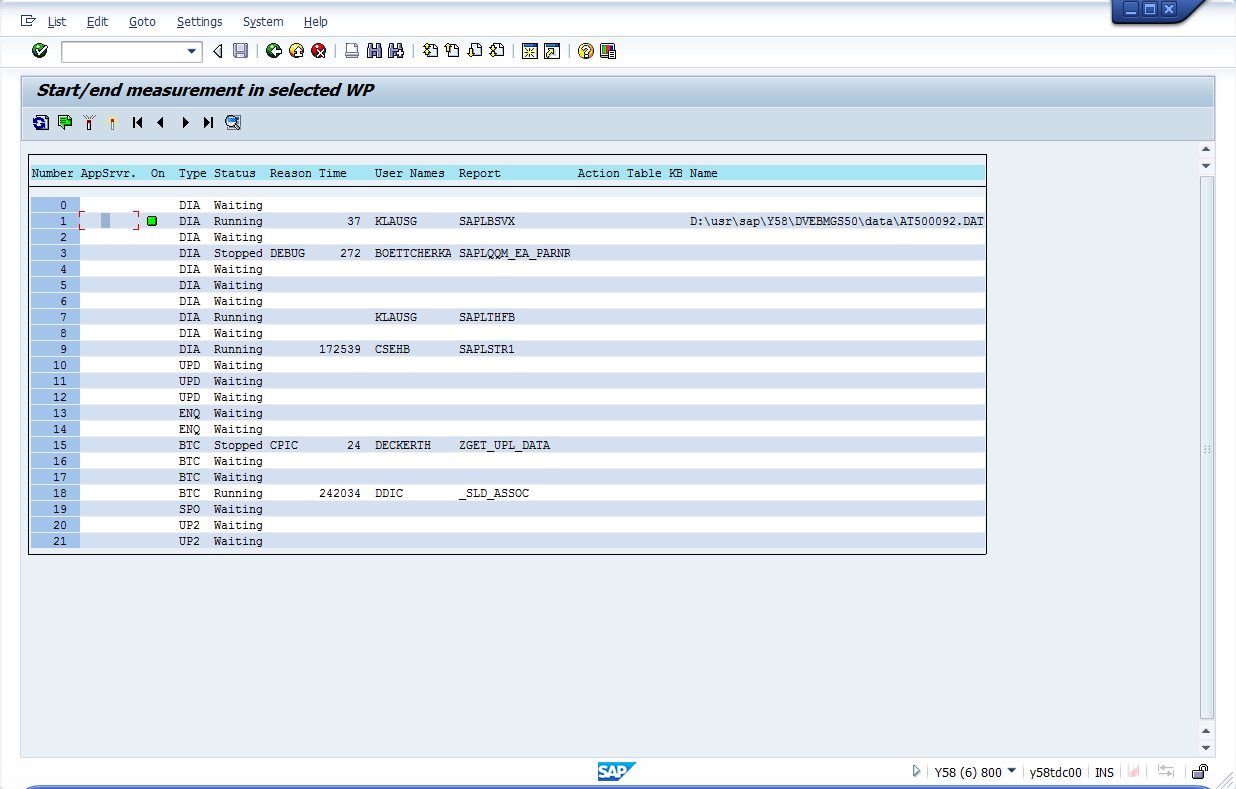This screenshot has width=1236, height=789.
Task: Click the y58tdc00 server name in the status bar
Action: tap(1056, 772)
